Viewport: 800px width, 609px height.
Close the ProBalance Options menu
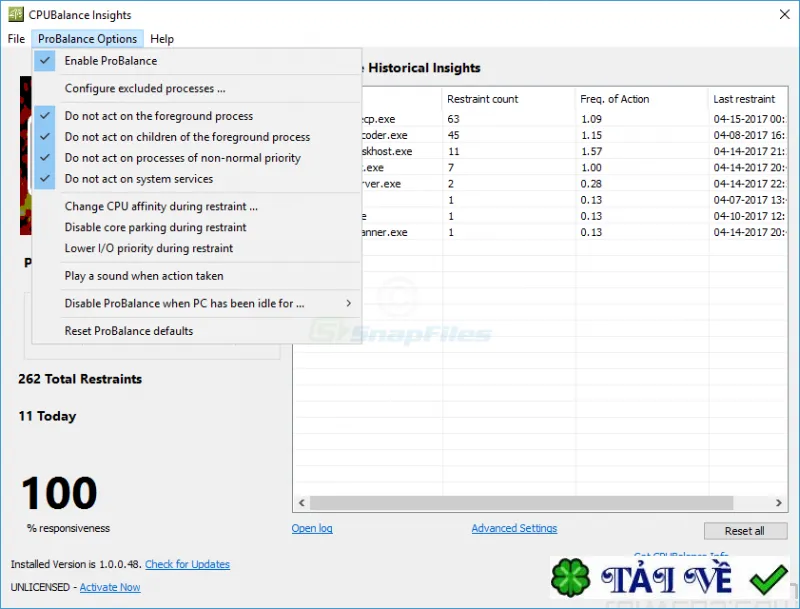(87, 39)
